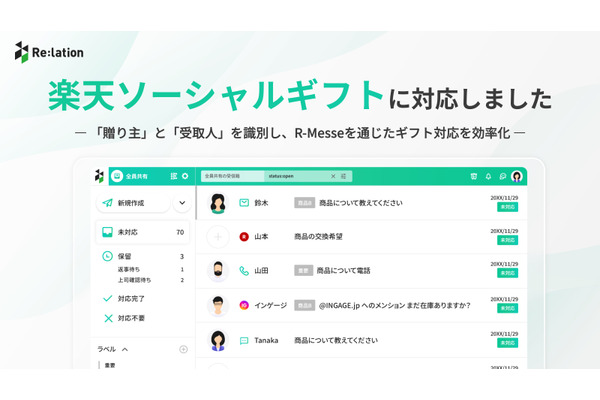Click the Instagram icon next to インゲージ
Viewport: 600px width, 400px height.
pyautogui.click(x=244, y=305)
